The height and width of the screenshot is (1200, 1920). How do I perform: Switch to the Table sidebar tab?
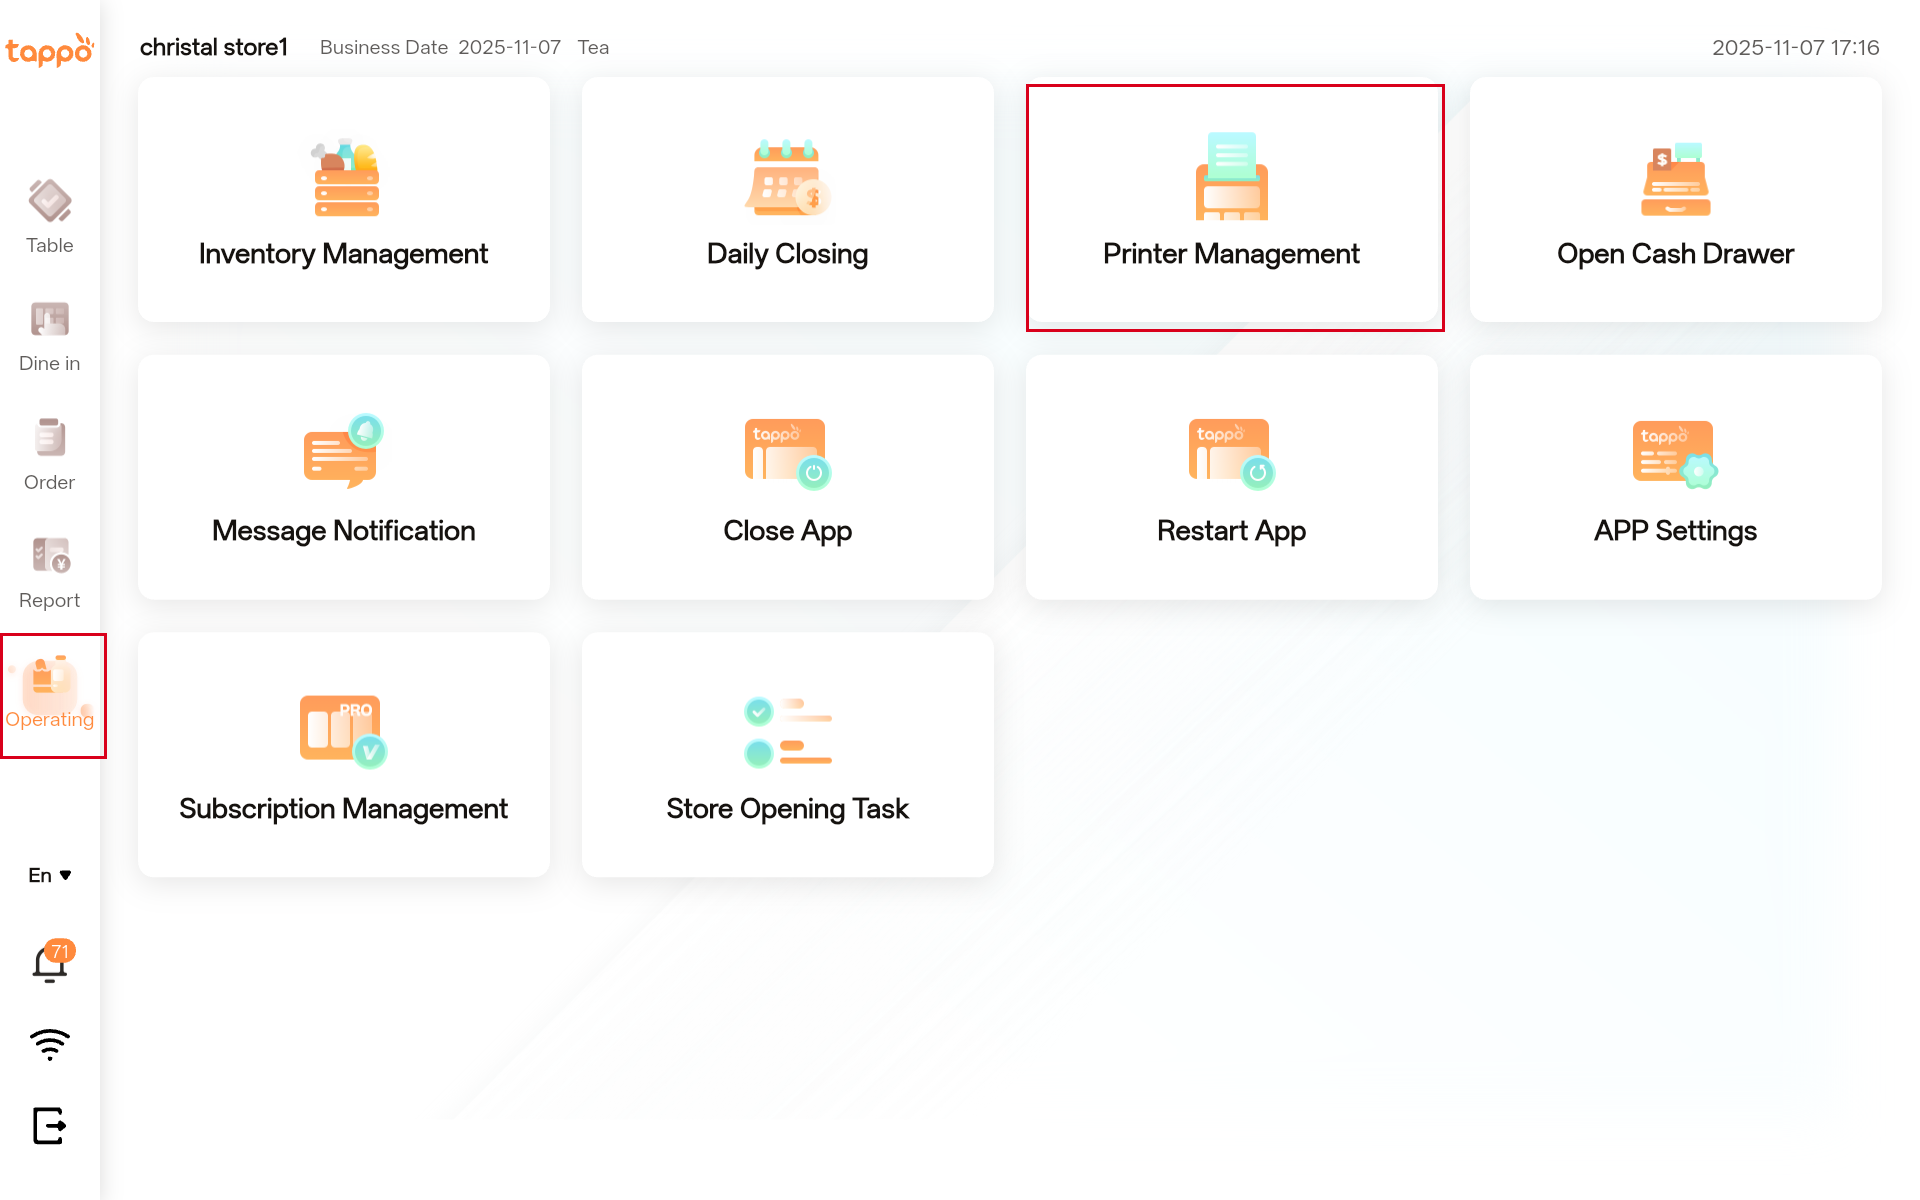tap(50, 217)
